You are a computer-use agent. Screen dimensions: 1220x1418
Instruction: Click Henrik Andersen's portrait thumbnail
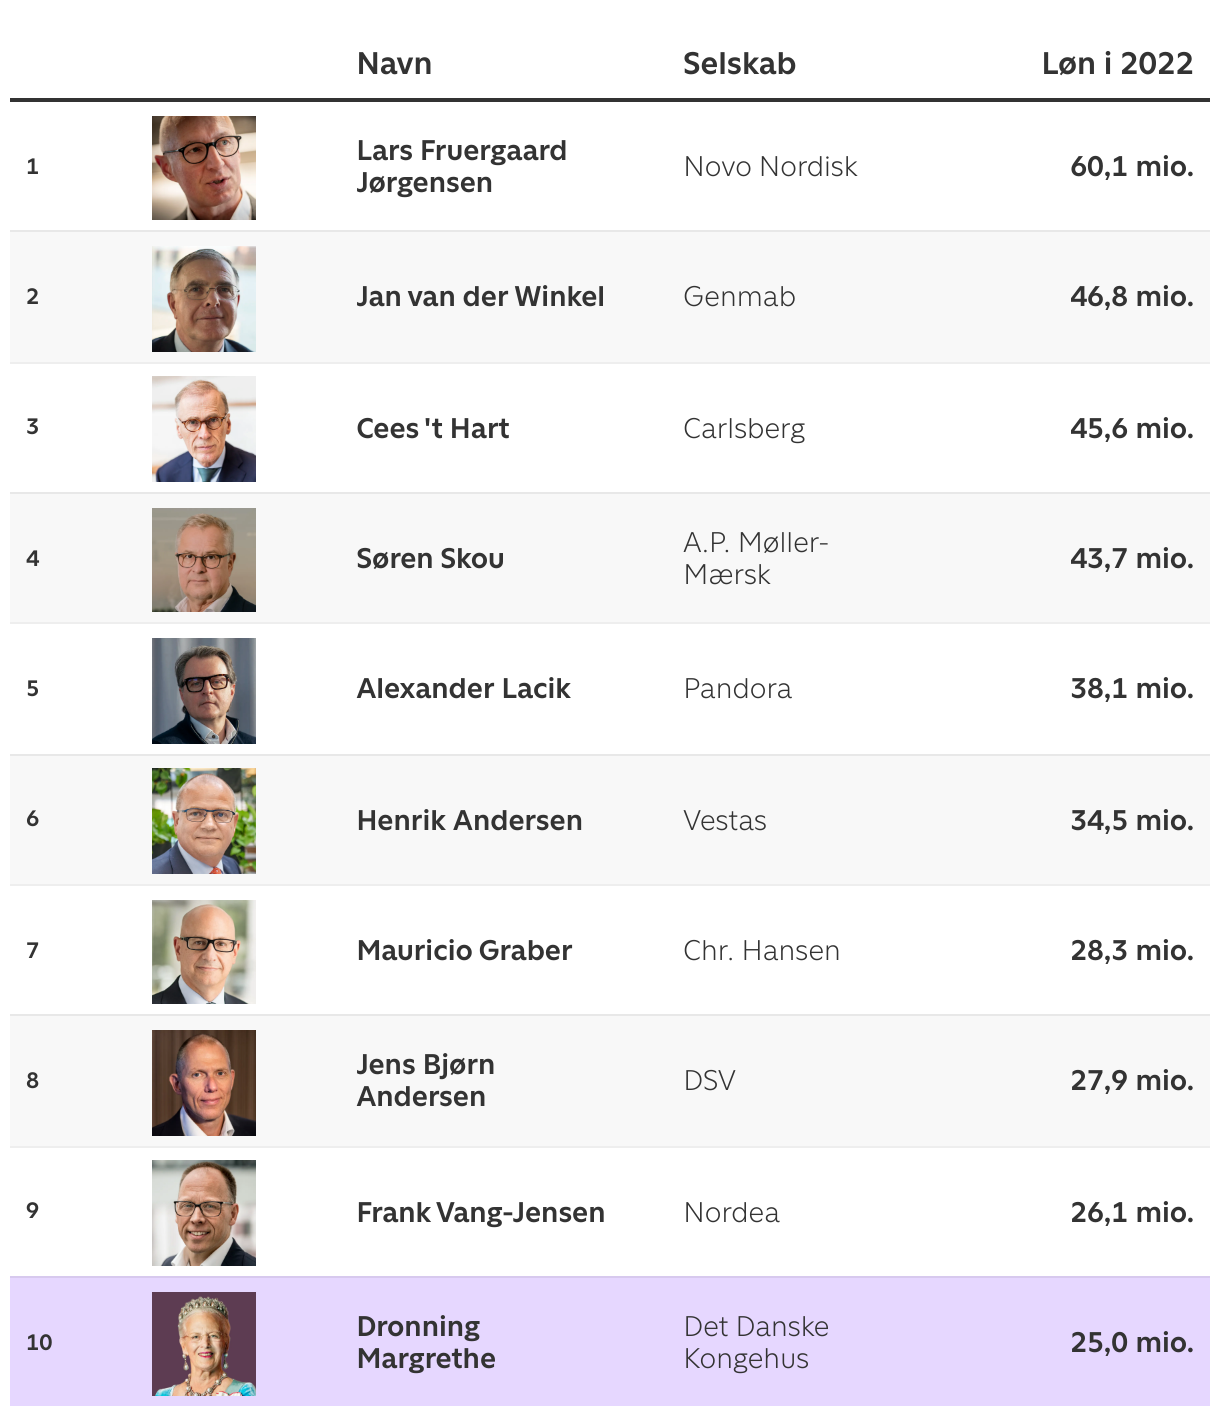[204, 821]
